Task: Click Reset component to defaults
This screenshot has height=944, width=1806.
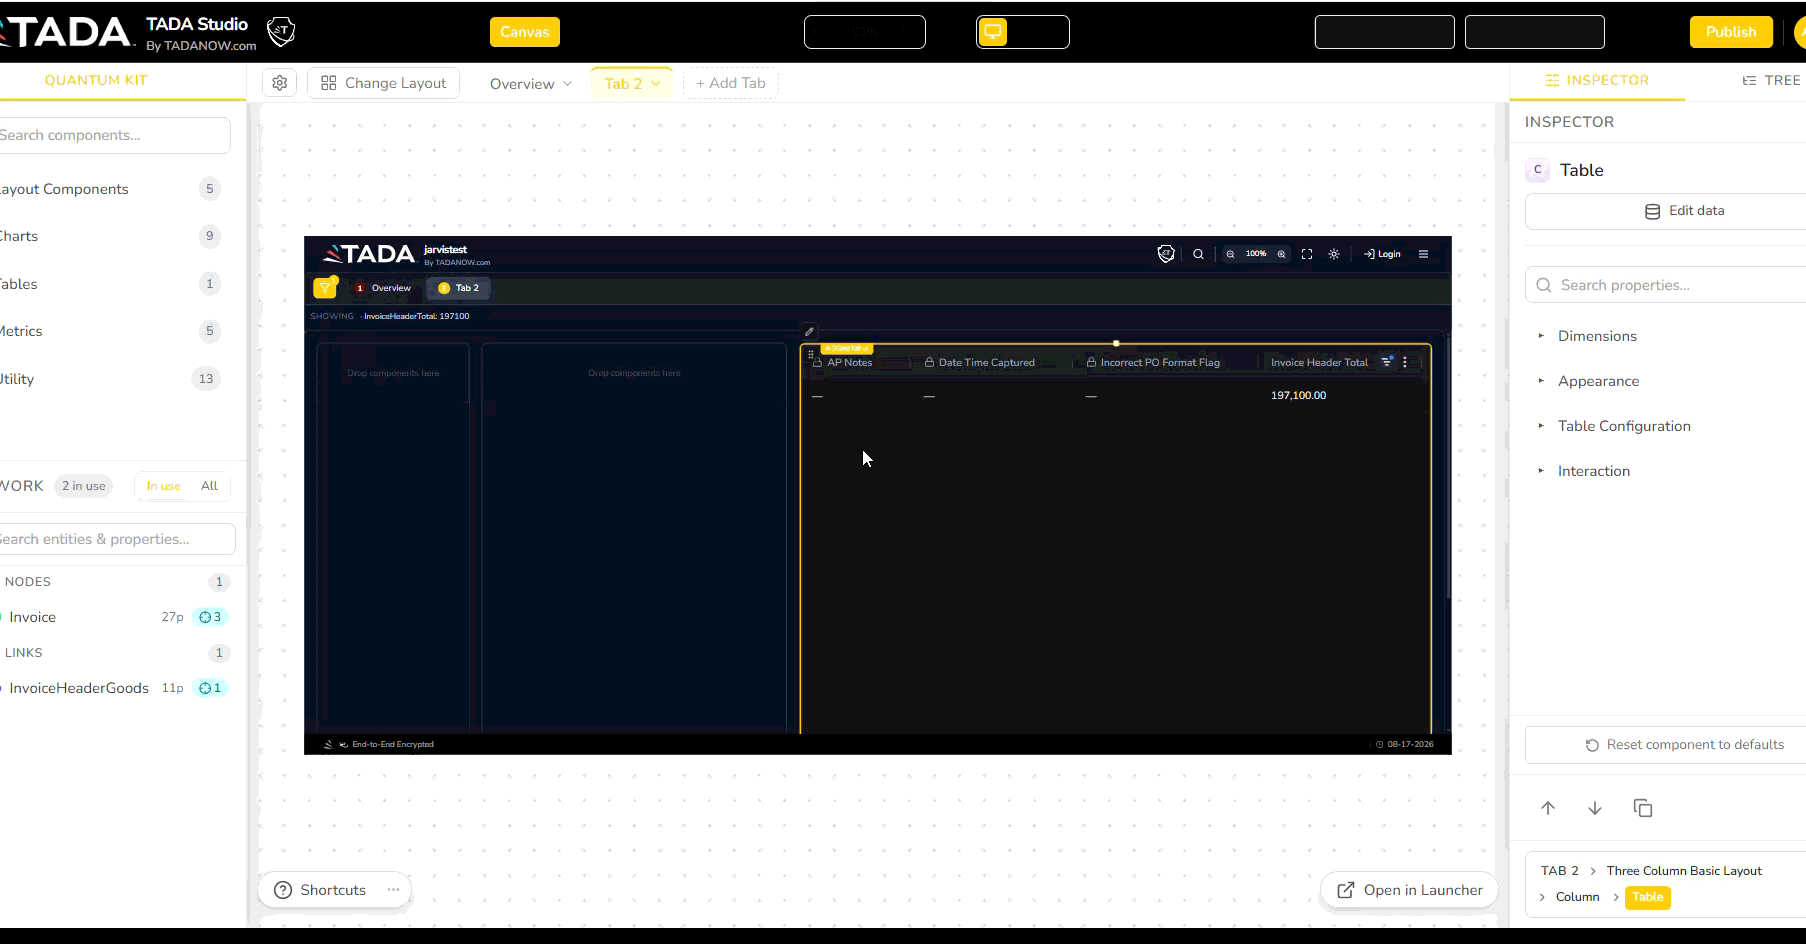Action: [1684, 745]
